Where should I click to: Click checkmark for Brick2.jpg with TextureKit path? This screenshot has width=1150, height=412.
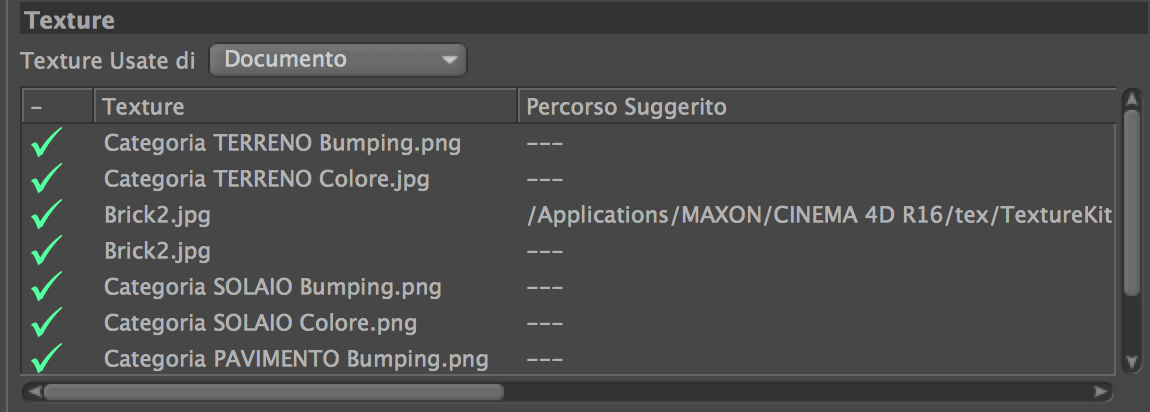pos(47,215)
